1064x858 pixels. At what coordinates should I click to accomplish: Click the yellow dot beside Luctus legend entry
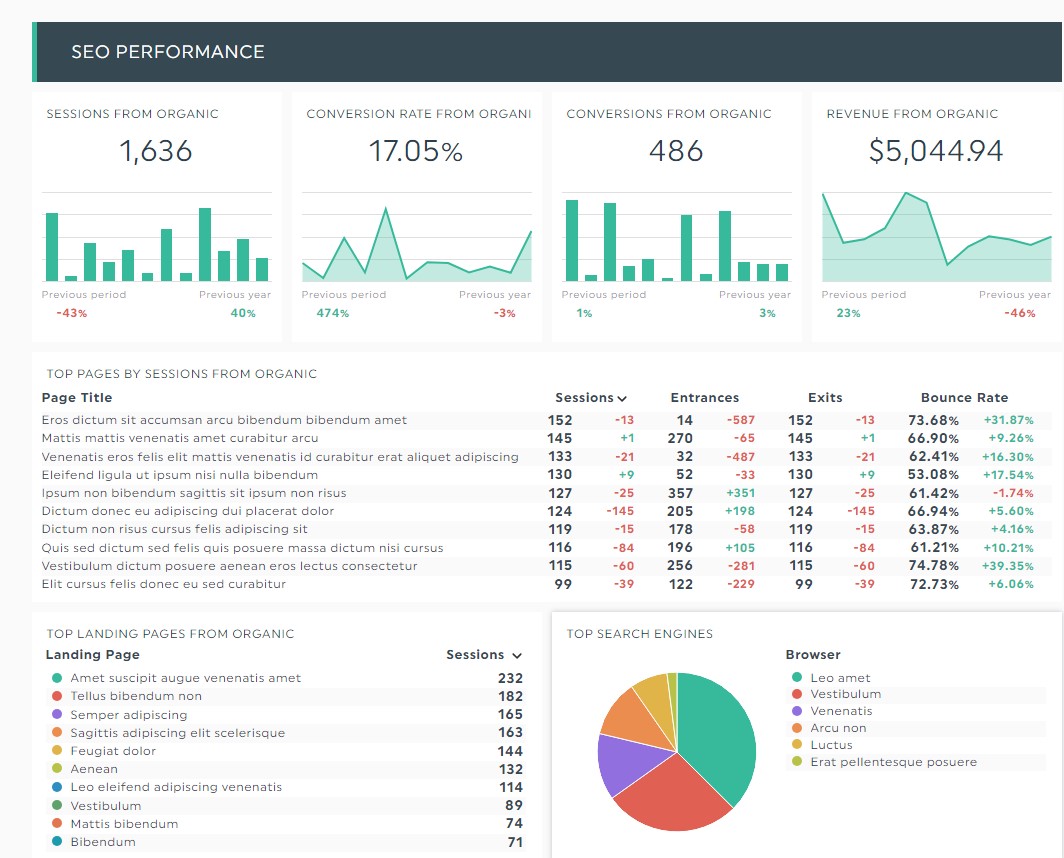tap(797, 745)
